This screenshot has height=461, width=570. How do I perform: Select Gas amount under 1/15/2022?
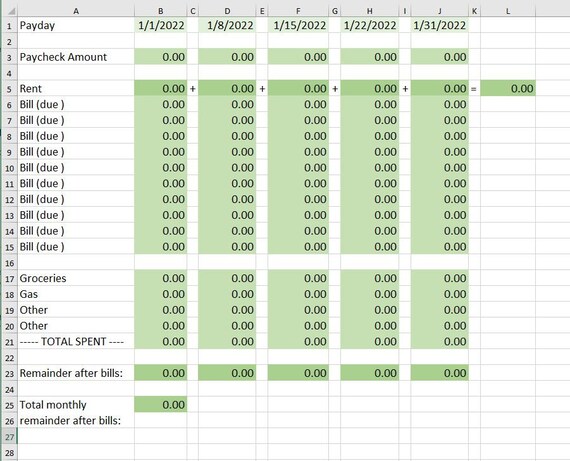[298, 294]
